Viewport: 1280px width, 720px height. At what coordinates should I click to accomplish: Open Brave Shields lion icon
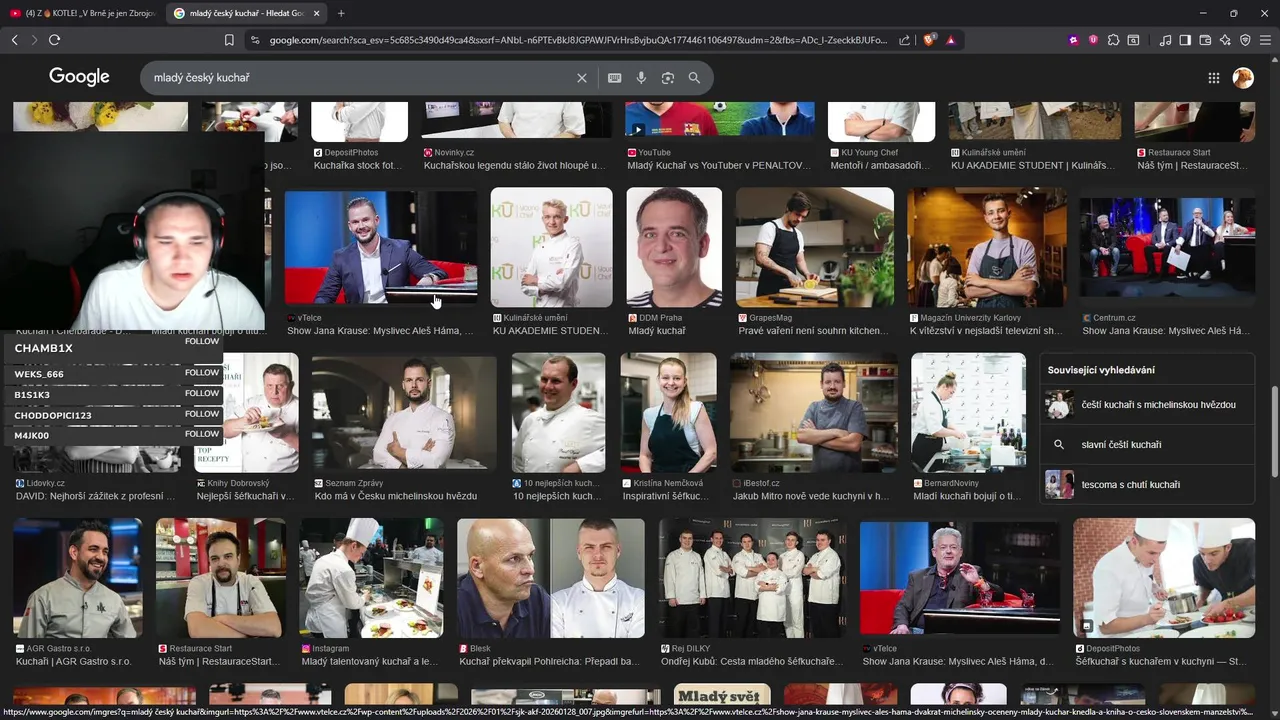pyautogui.click(x=929, y=40)
